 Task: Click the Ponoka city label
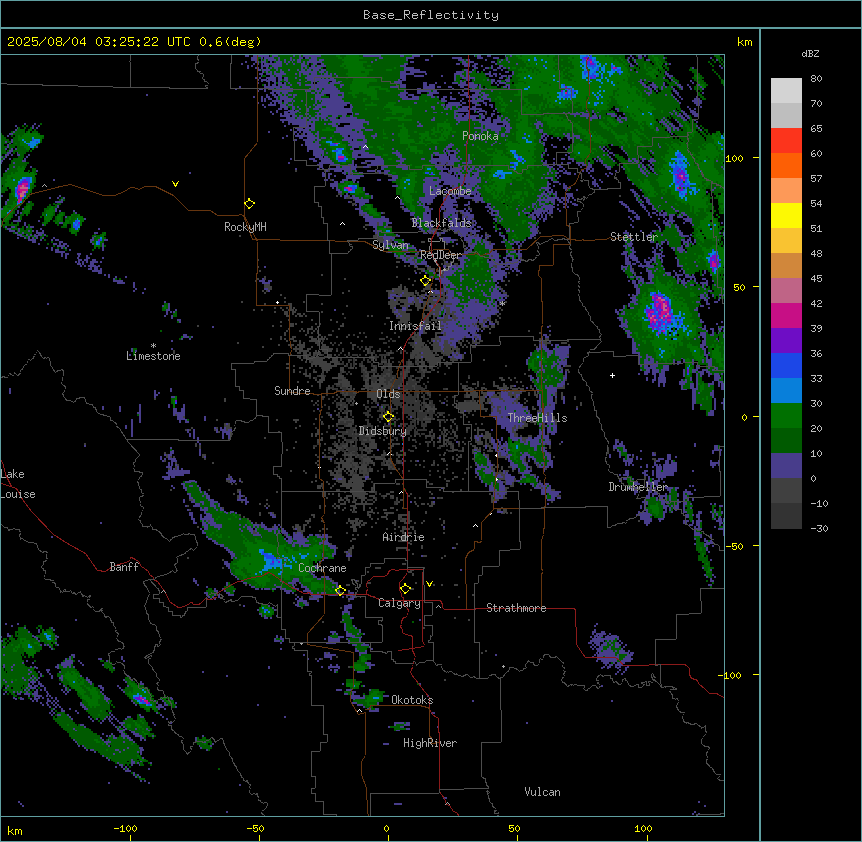480,136
